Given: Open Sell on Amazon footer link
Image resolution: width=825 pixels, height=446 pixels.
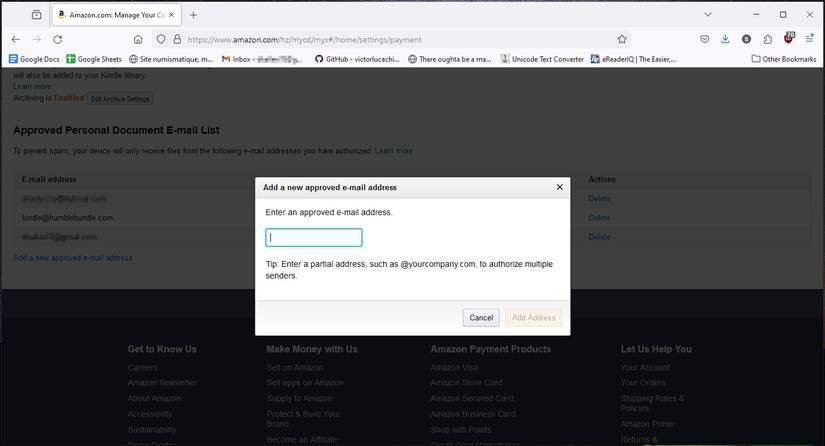Looking at the screenshot, I should (295, 368).
